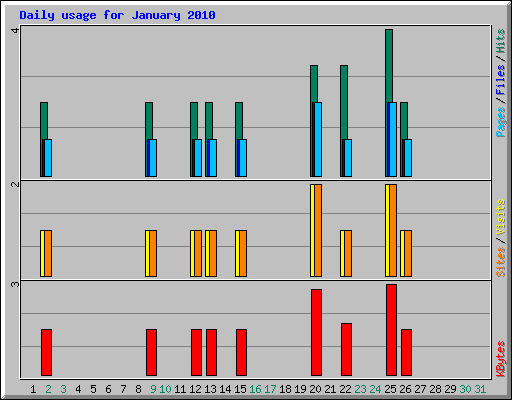This screenshot has height=400, width=512.
Task: Click green weekend day label "2"
Action: click(48, 389)
